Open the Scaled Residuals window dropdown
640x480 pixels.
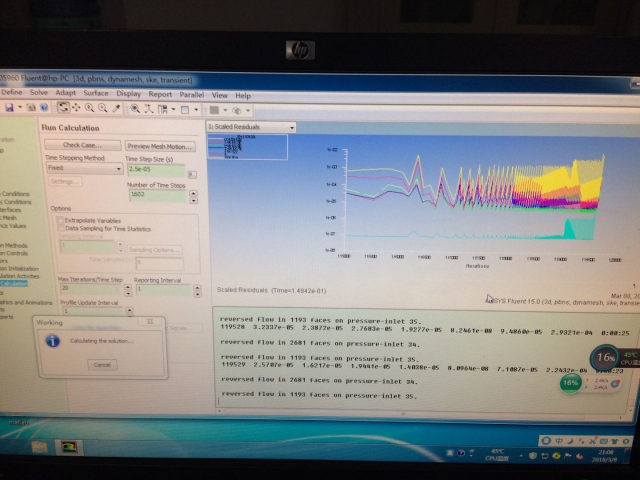[x=291, y=128]
